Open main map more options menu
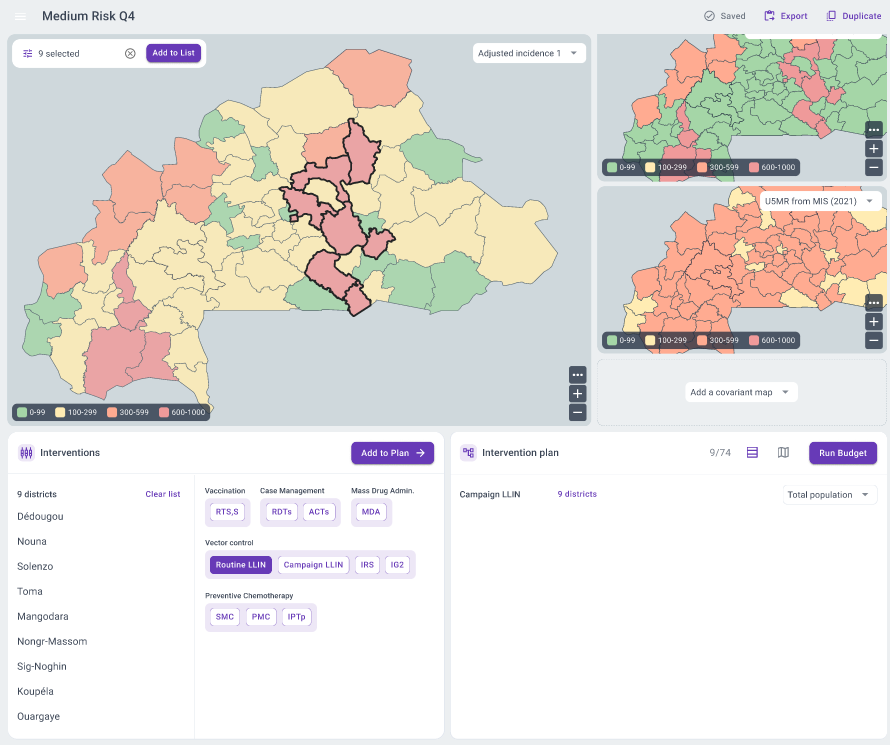 tap(577, 375)
